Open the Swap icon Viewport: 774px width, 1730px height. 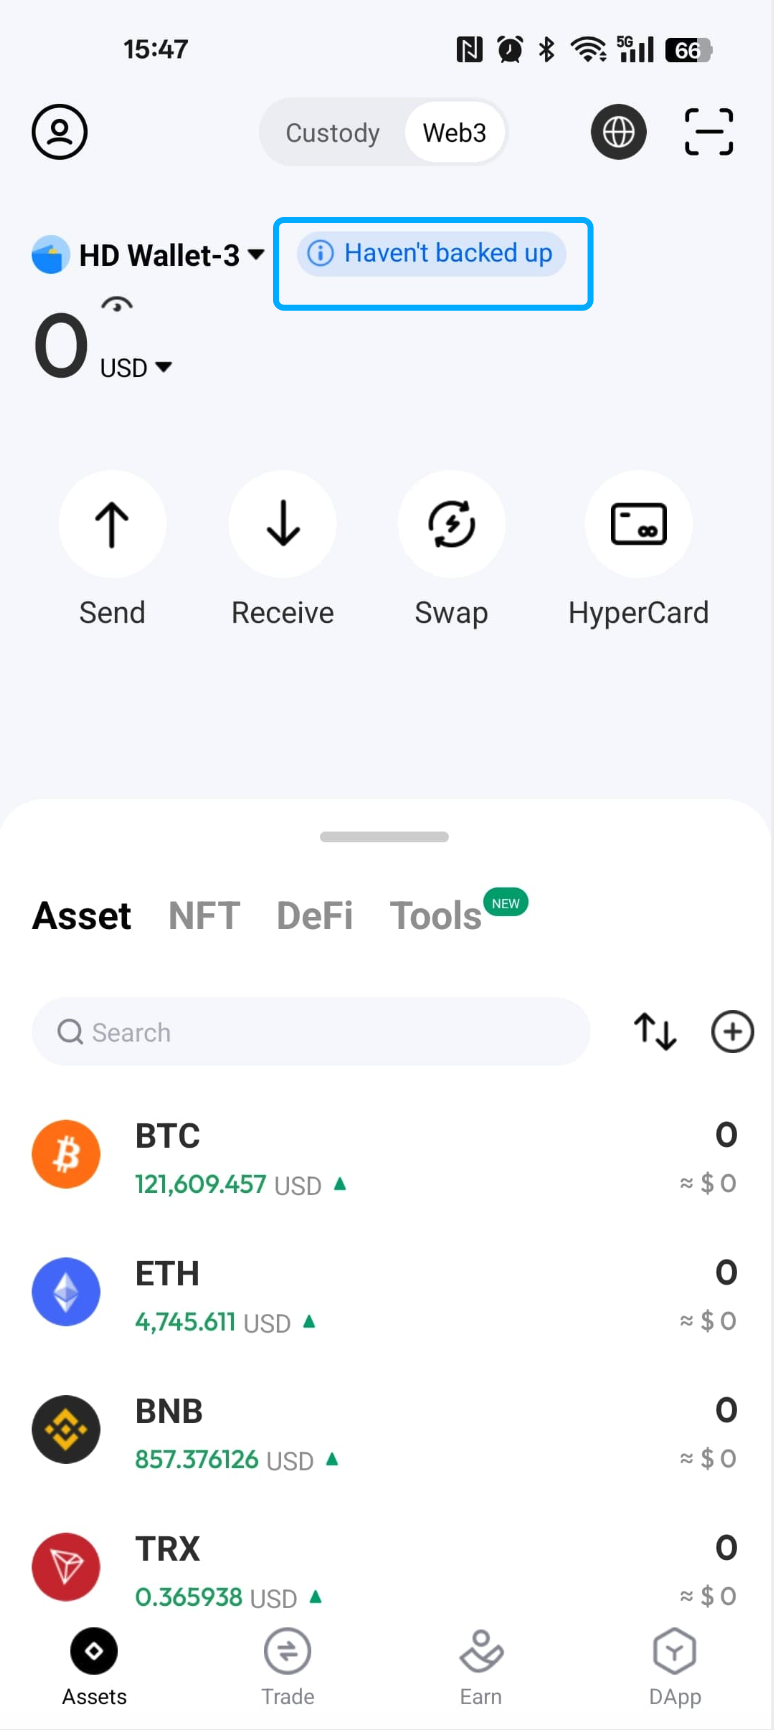pyautogui.click(x=452, y=524)
